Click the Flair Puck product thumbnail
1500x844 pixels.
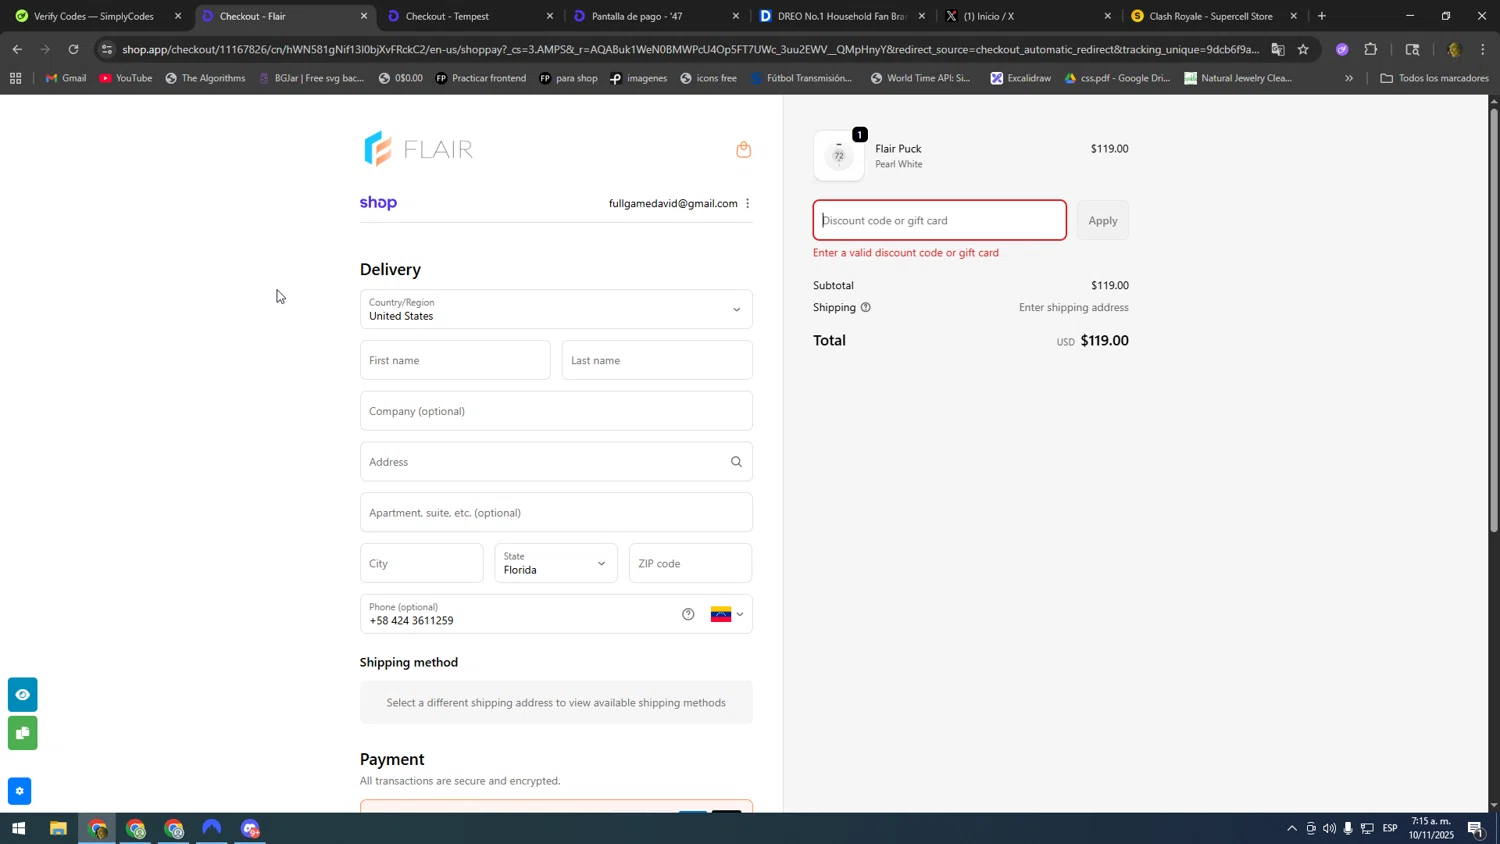pyautogui.click(x=839, y=156)
